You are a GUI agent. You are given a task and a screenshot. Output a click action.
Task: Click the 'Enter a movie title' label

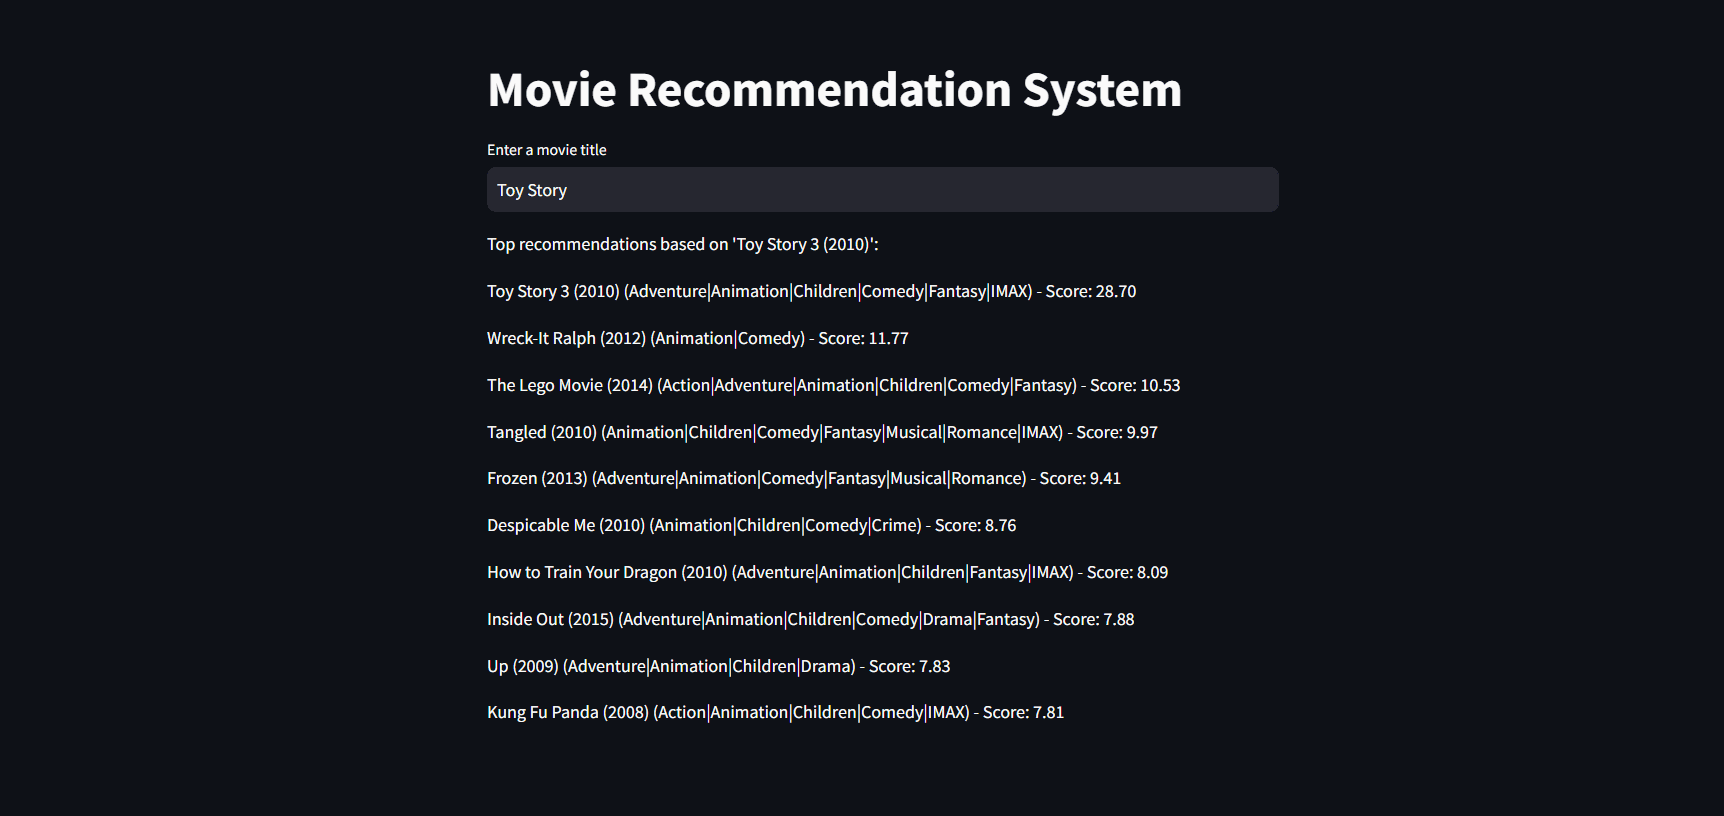546,149
